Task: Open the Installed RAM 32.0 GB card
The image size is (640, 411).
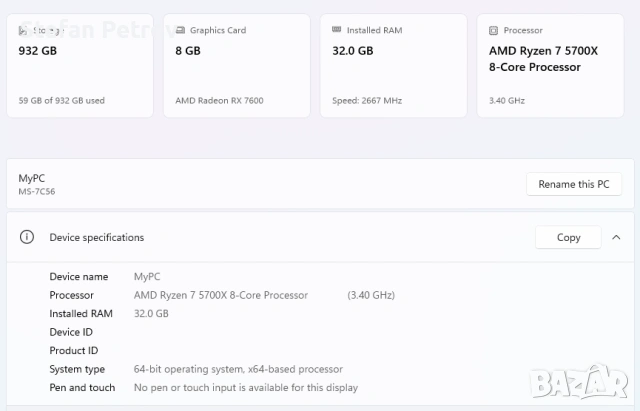Action: pos(393,66)
